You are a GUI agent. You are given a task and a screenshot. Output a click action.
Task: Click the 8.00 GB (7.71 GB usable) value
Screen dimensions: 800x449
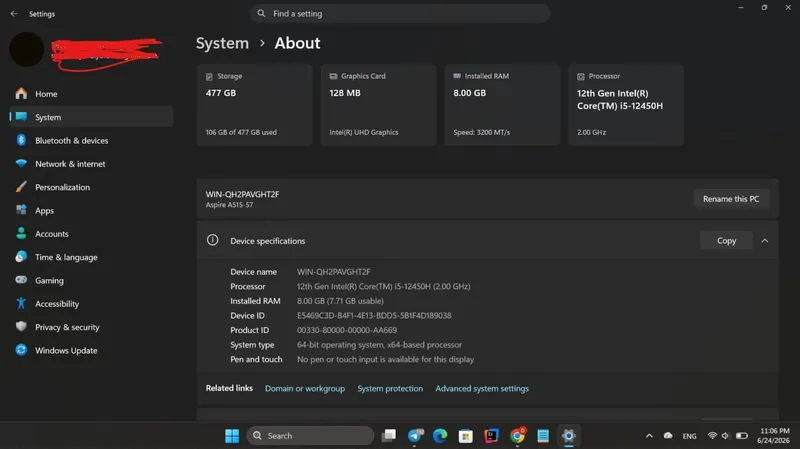click(340, 301)
